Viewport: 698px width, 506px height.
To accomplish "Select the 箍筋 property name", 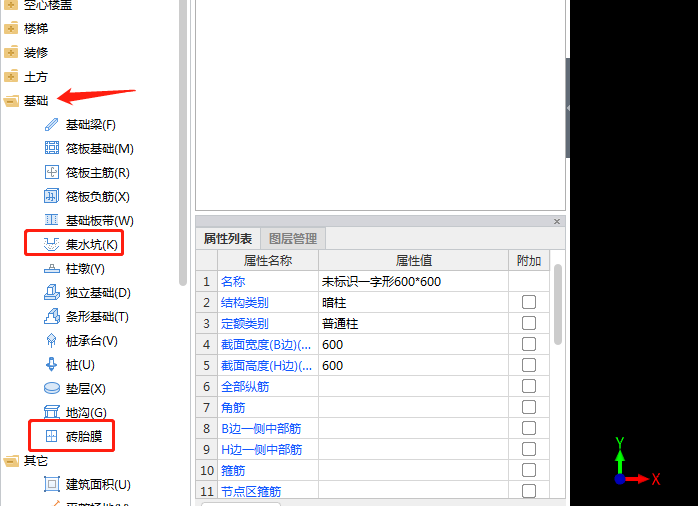I will [x=233, y=470].
